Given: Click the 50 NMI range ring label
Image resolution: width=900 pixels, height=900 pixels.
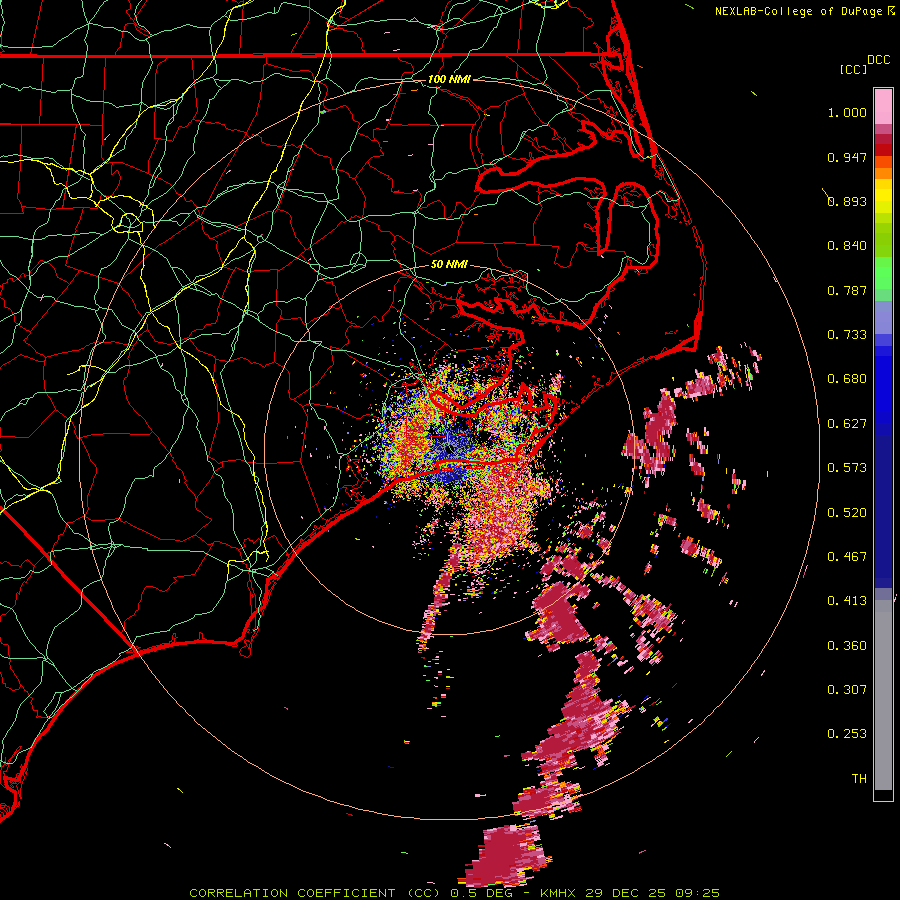Looking at the screenshot, I should 449,265.
